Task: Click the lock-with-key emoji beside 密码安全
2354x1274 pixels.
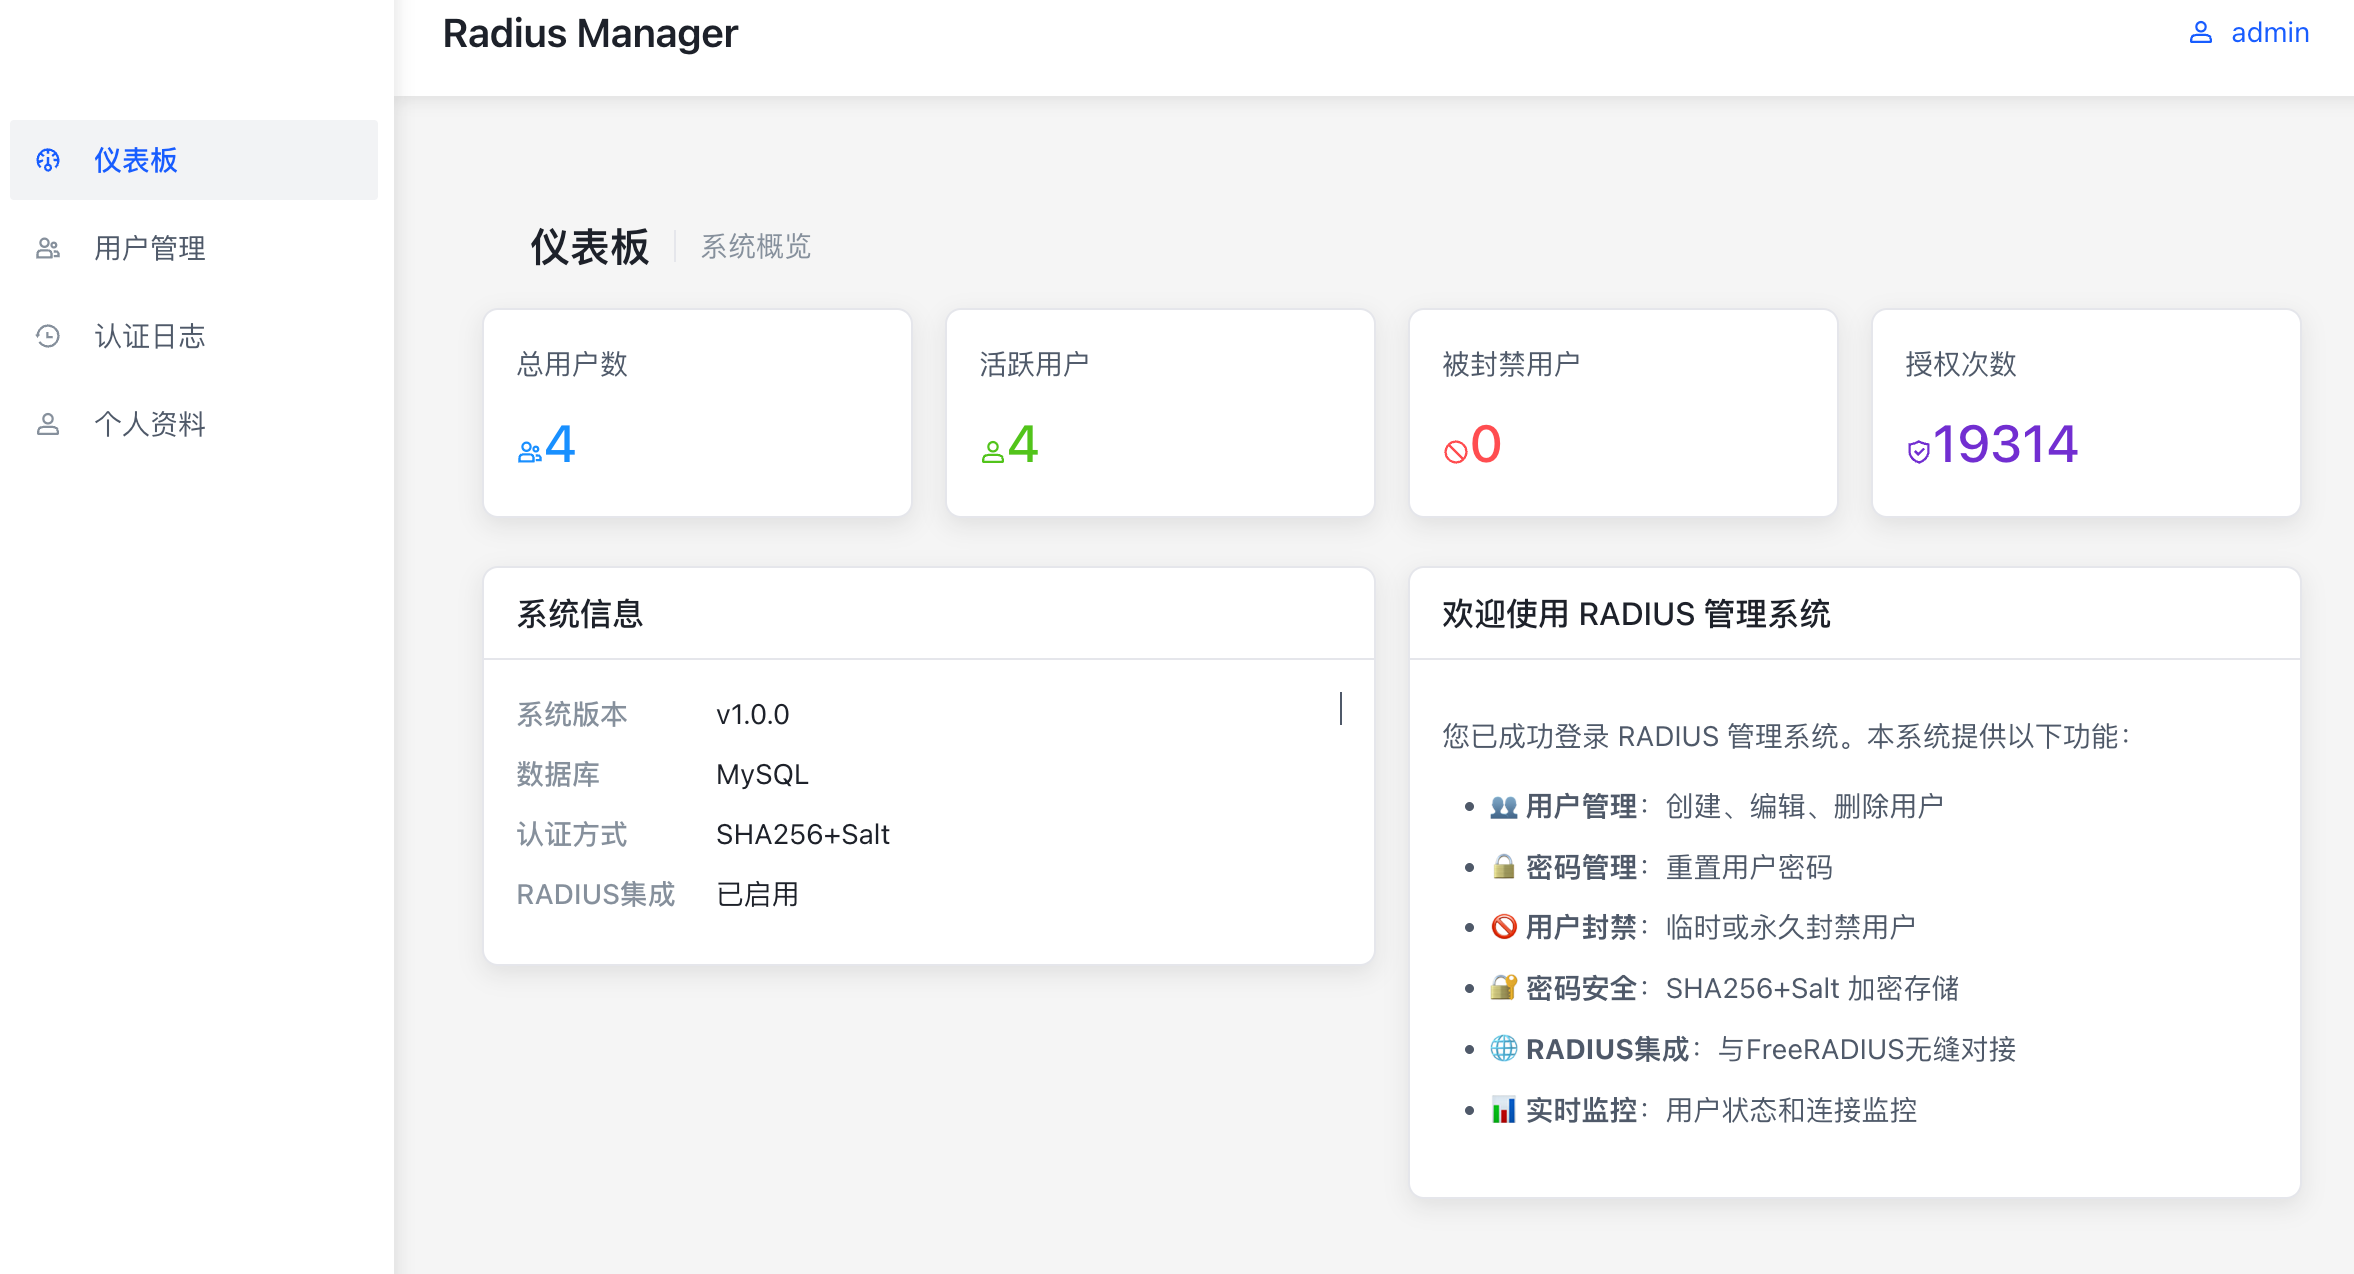Action: click(x=1504, y=988)
